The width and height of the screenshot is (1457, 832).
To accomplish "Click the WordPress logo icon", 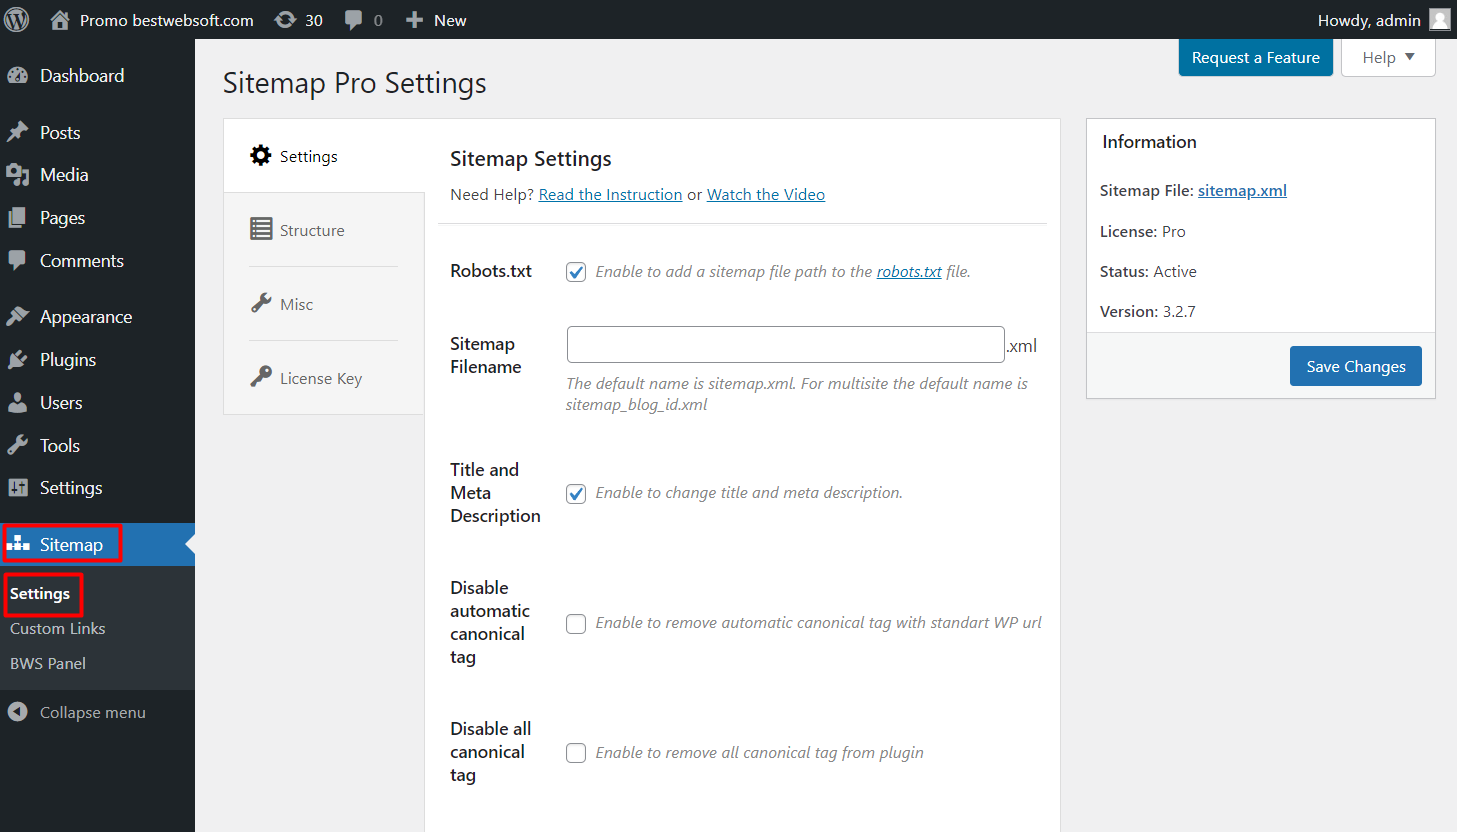I will coord(17,20).
